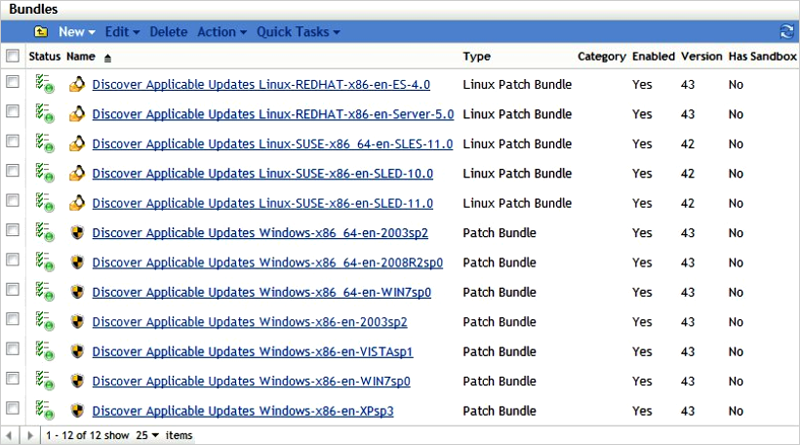Toggle the select-all checkbox in header
The height and width of the screenshot is (445, 800).
tap(12, 55)
